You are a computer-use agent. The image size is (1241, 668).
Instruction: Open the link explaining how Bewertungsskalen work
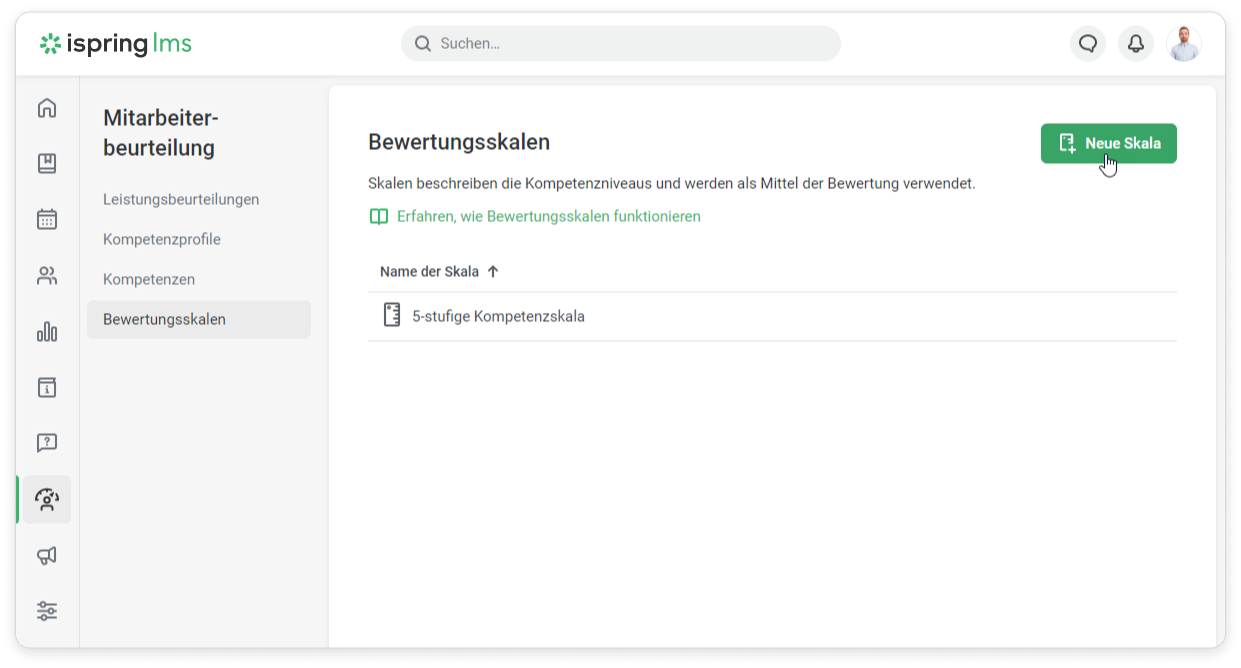(548, 217)
